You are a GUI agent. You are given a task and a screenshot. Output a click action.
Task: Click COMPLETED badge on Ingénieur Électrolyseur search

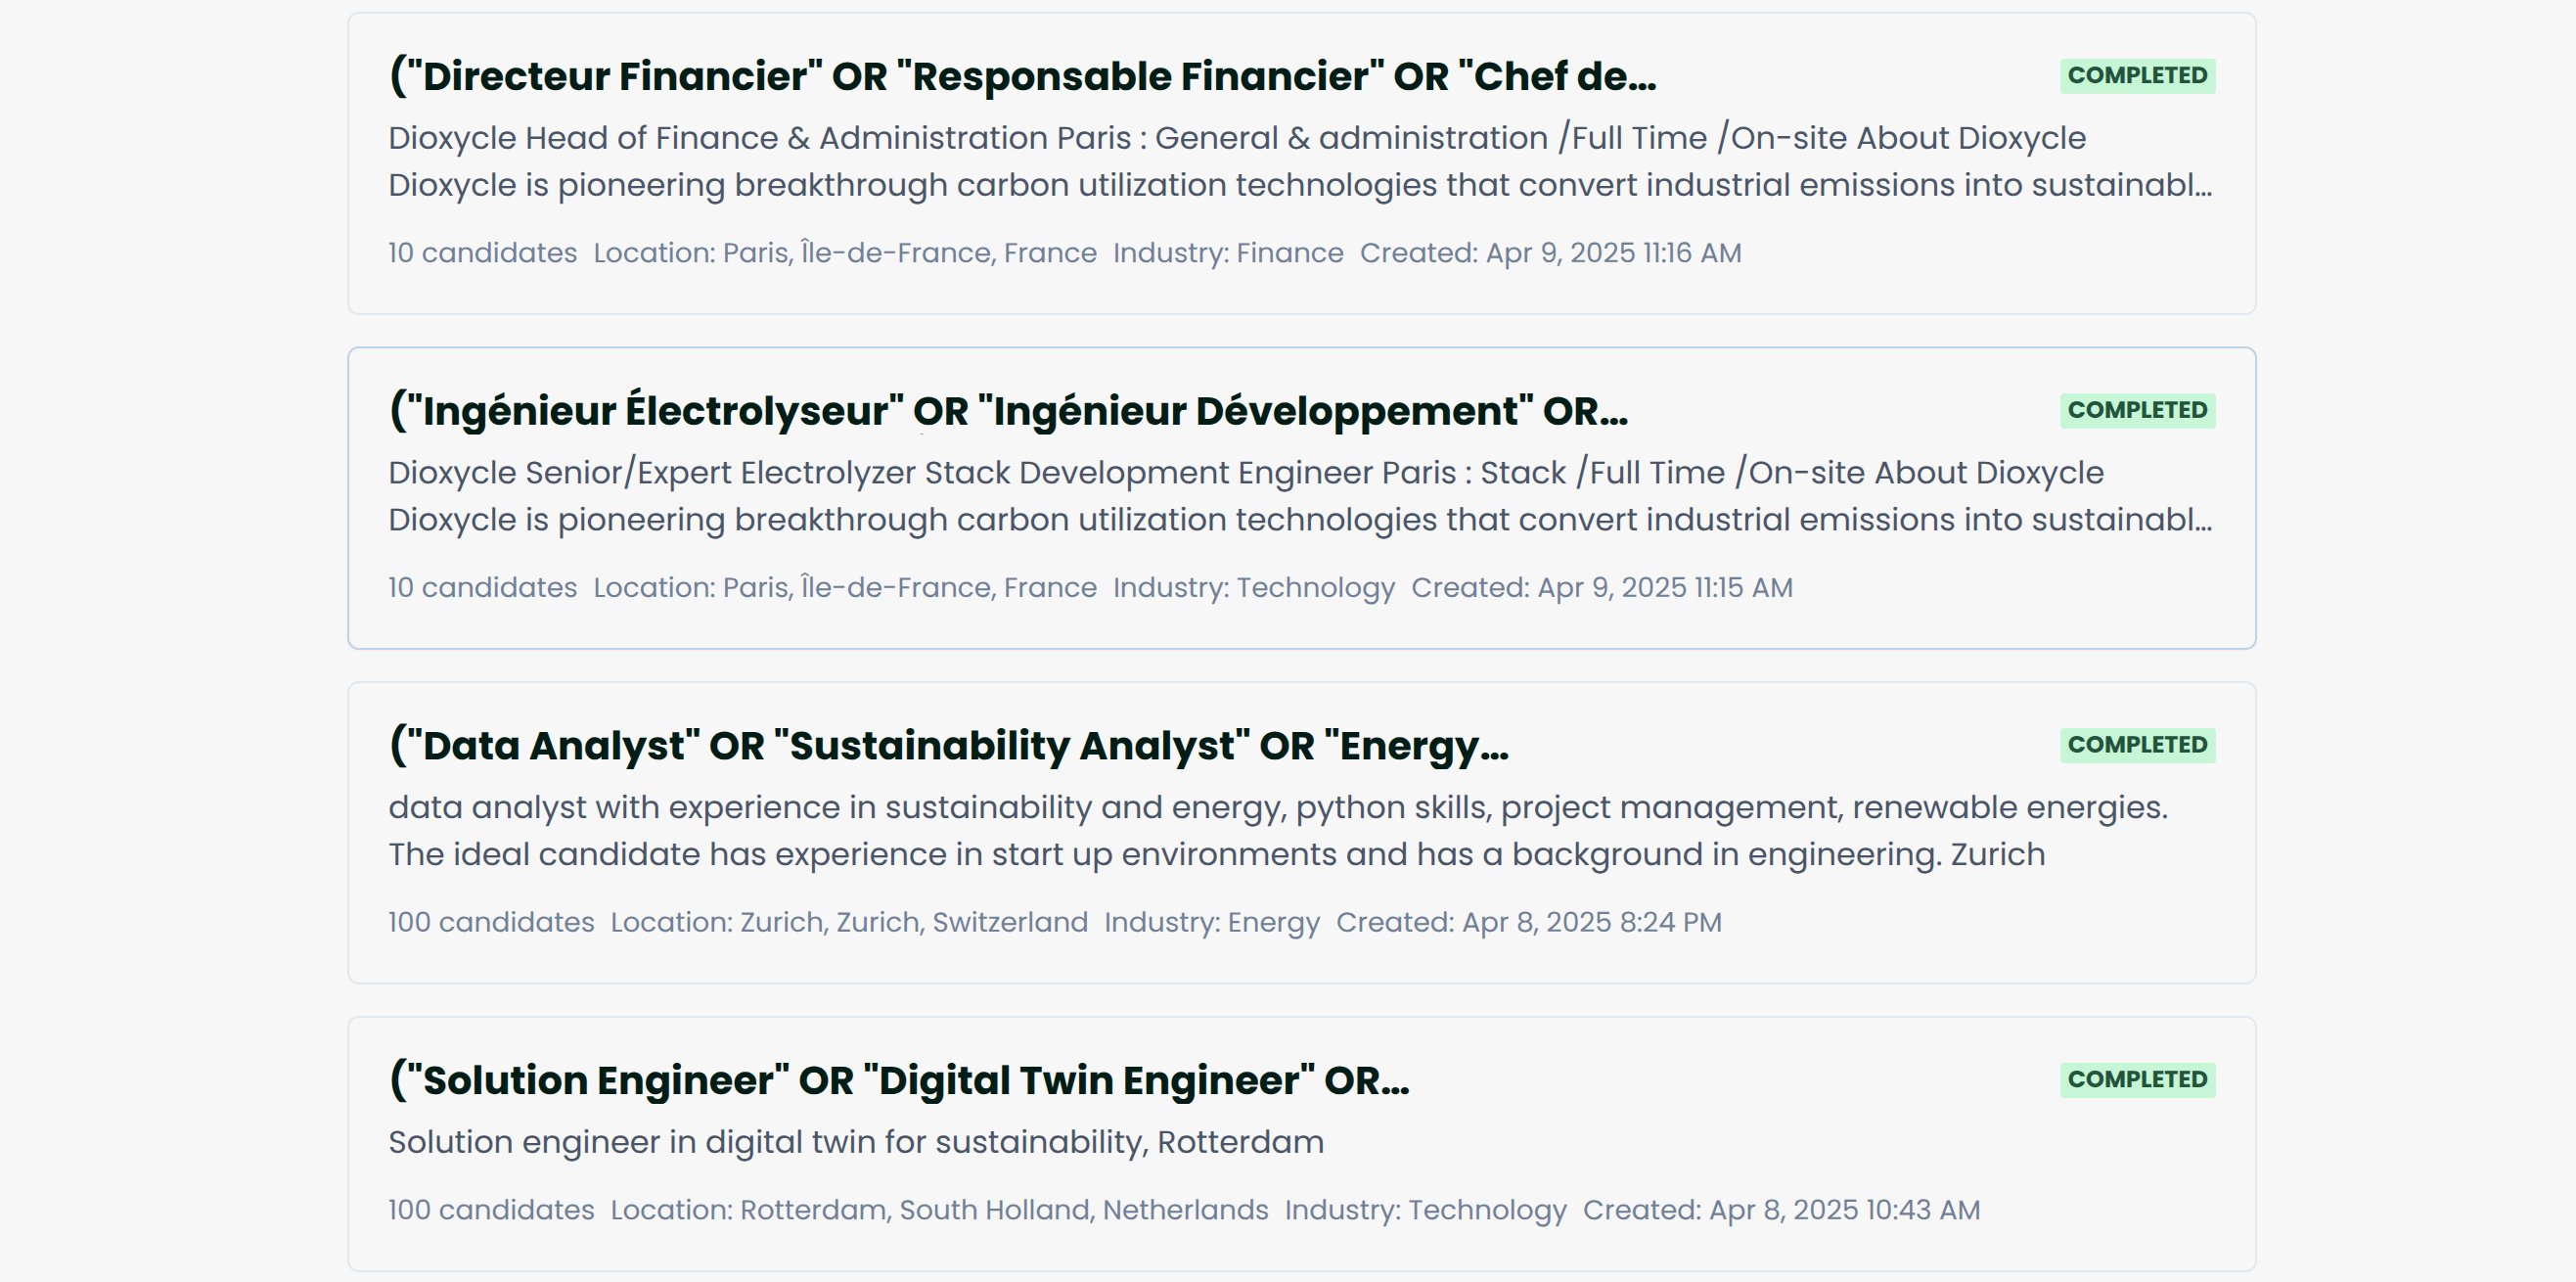coord(2136,411)
